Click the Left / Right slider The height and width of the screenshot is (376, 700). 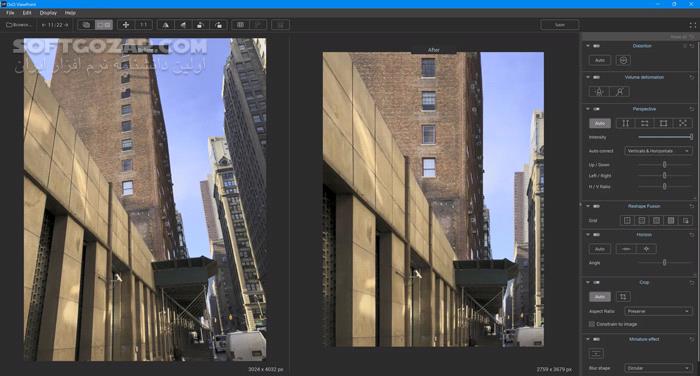click(664, 175)
